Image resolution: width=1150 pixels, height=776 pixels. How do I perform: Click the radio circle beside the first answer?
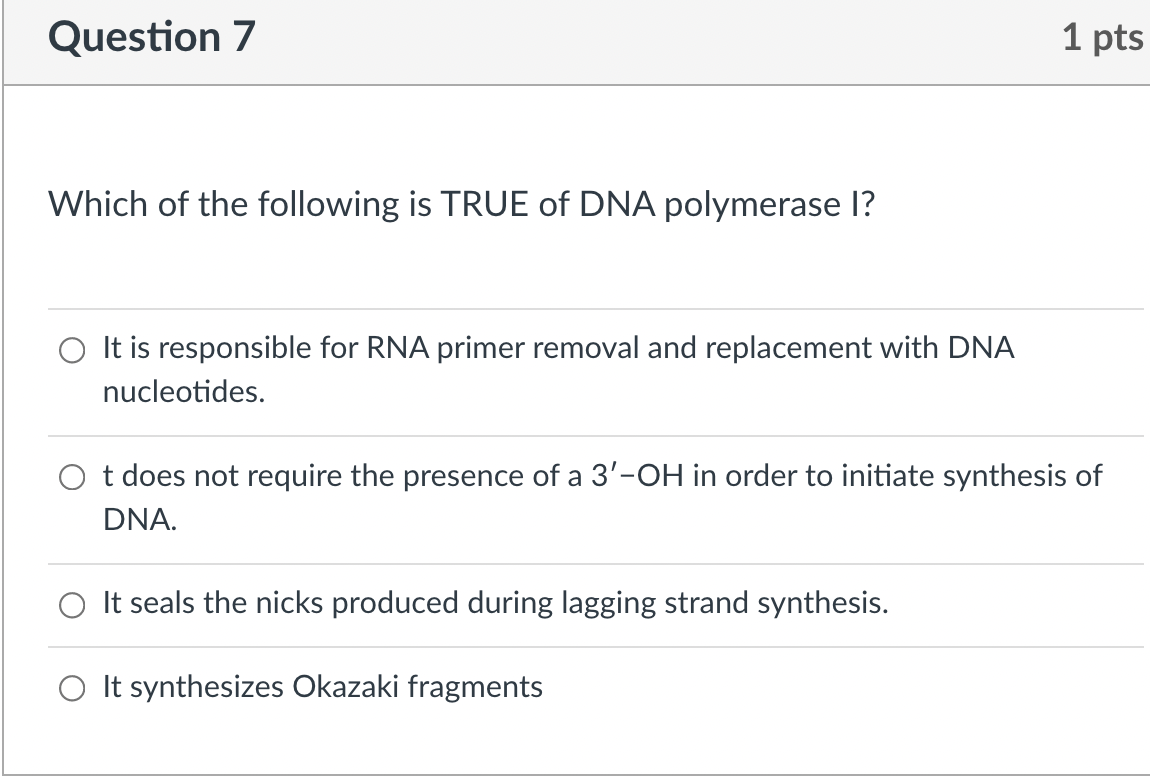71,351
